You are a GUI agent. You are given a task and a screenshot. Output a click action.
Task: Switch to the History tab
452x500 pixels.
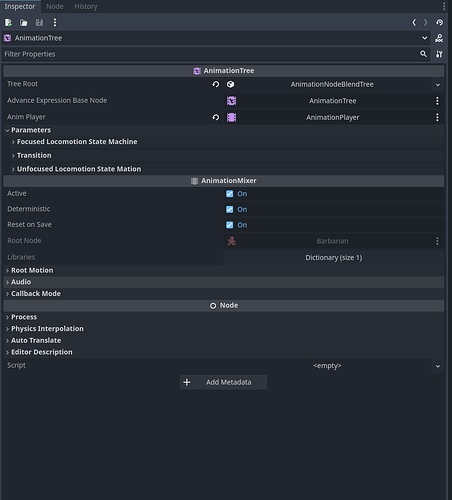tap(86, 6)
